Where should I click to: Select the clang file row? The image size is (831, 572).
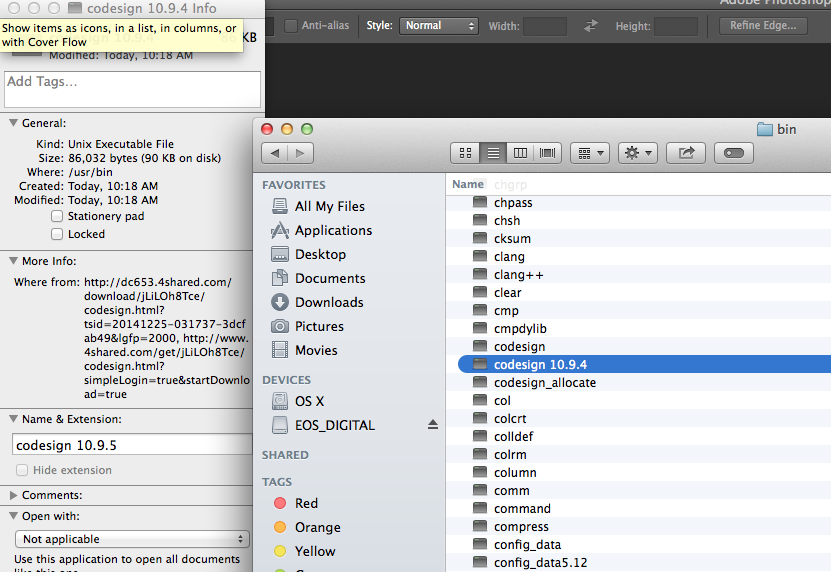click(638, 257)
